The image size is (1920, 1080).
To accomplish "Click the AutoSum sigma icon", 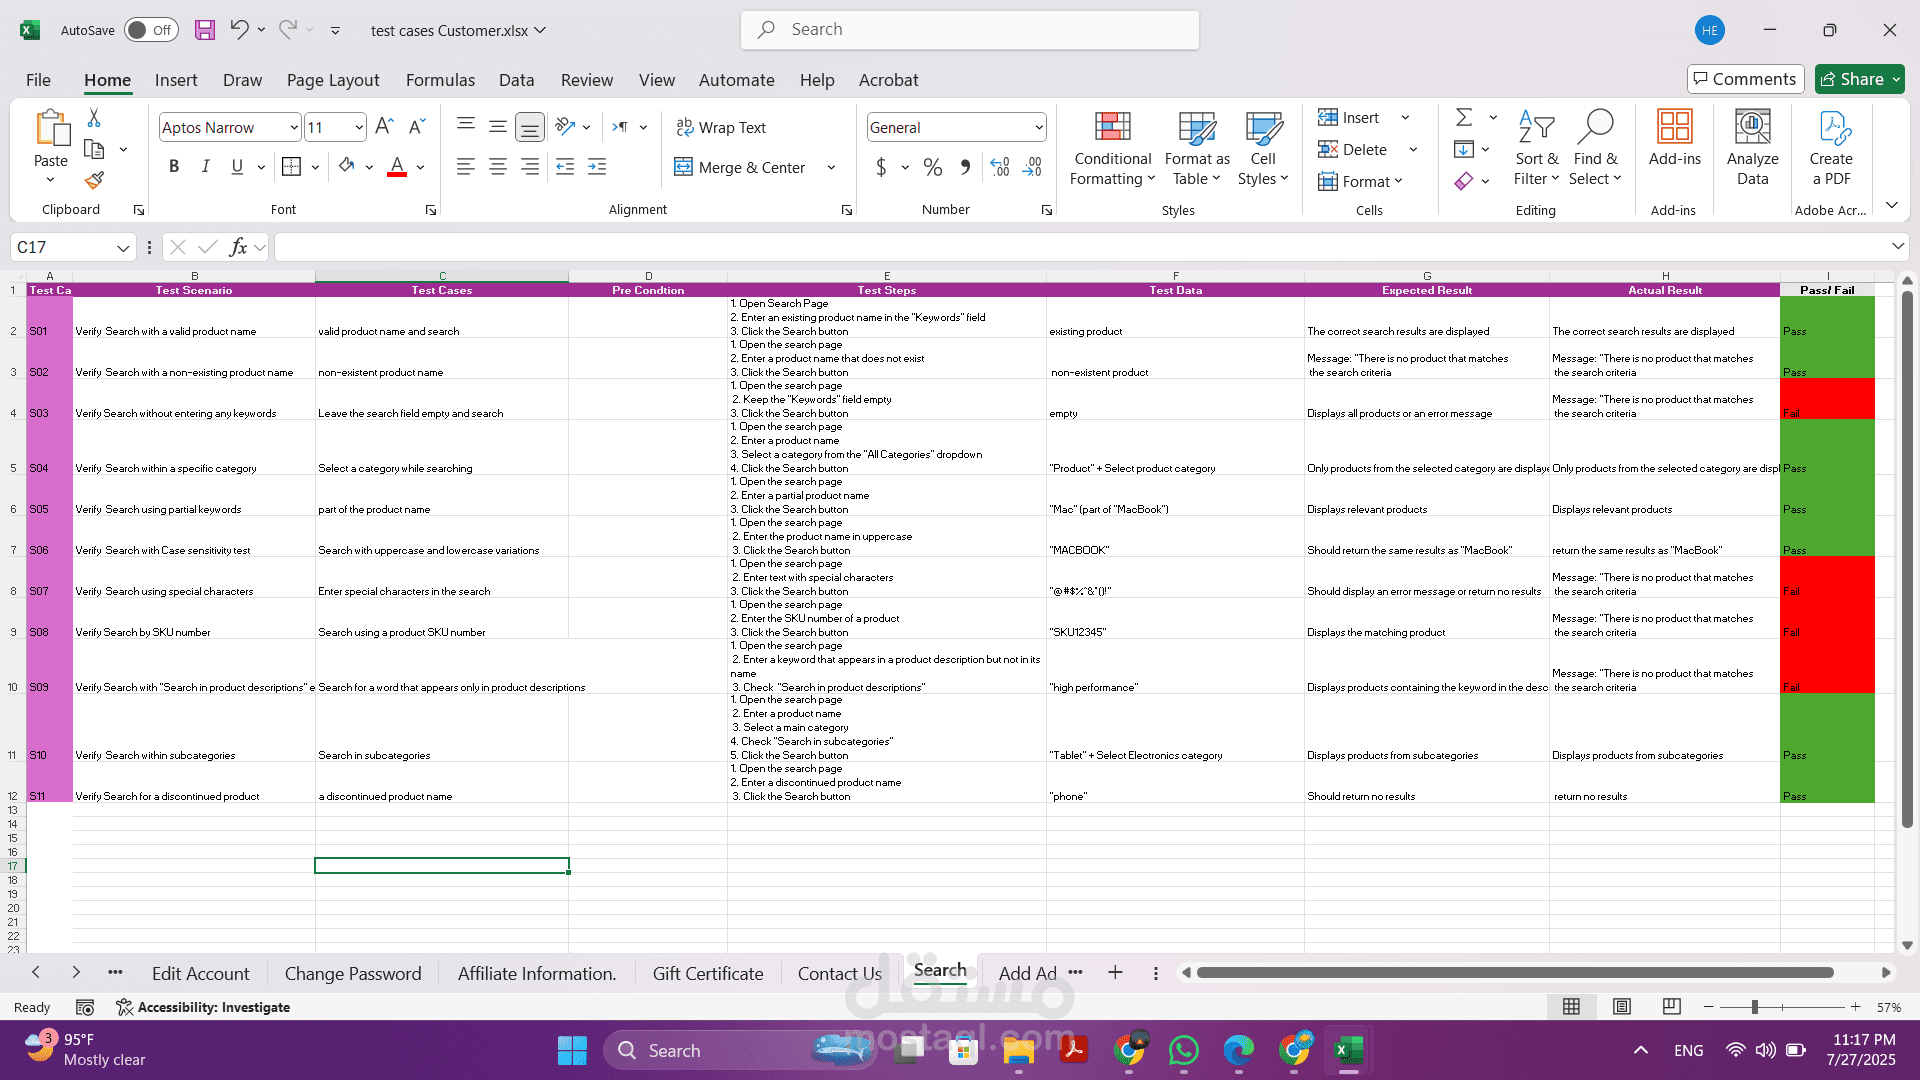I will pyautogui.click(x=1464, y=117).
